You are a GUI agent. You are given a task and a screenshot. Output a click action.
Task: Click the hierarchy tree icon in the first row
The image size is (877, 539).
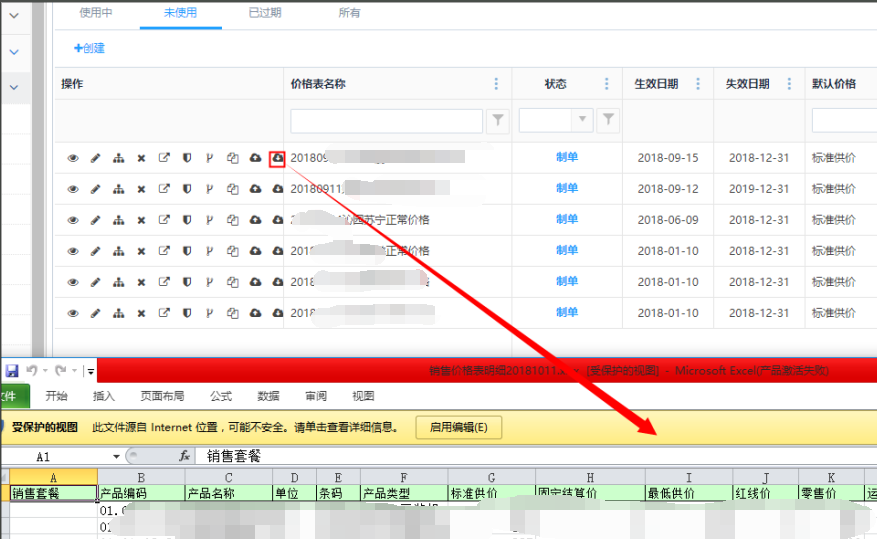tap(118, 158)
